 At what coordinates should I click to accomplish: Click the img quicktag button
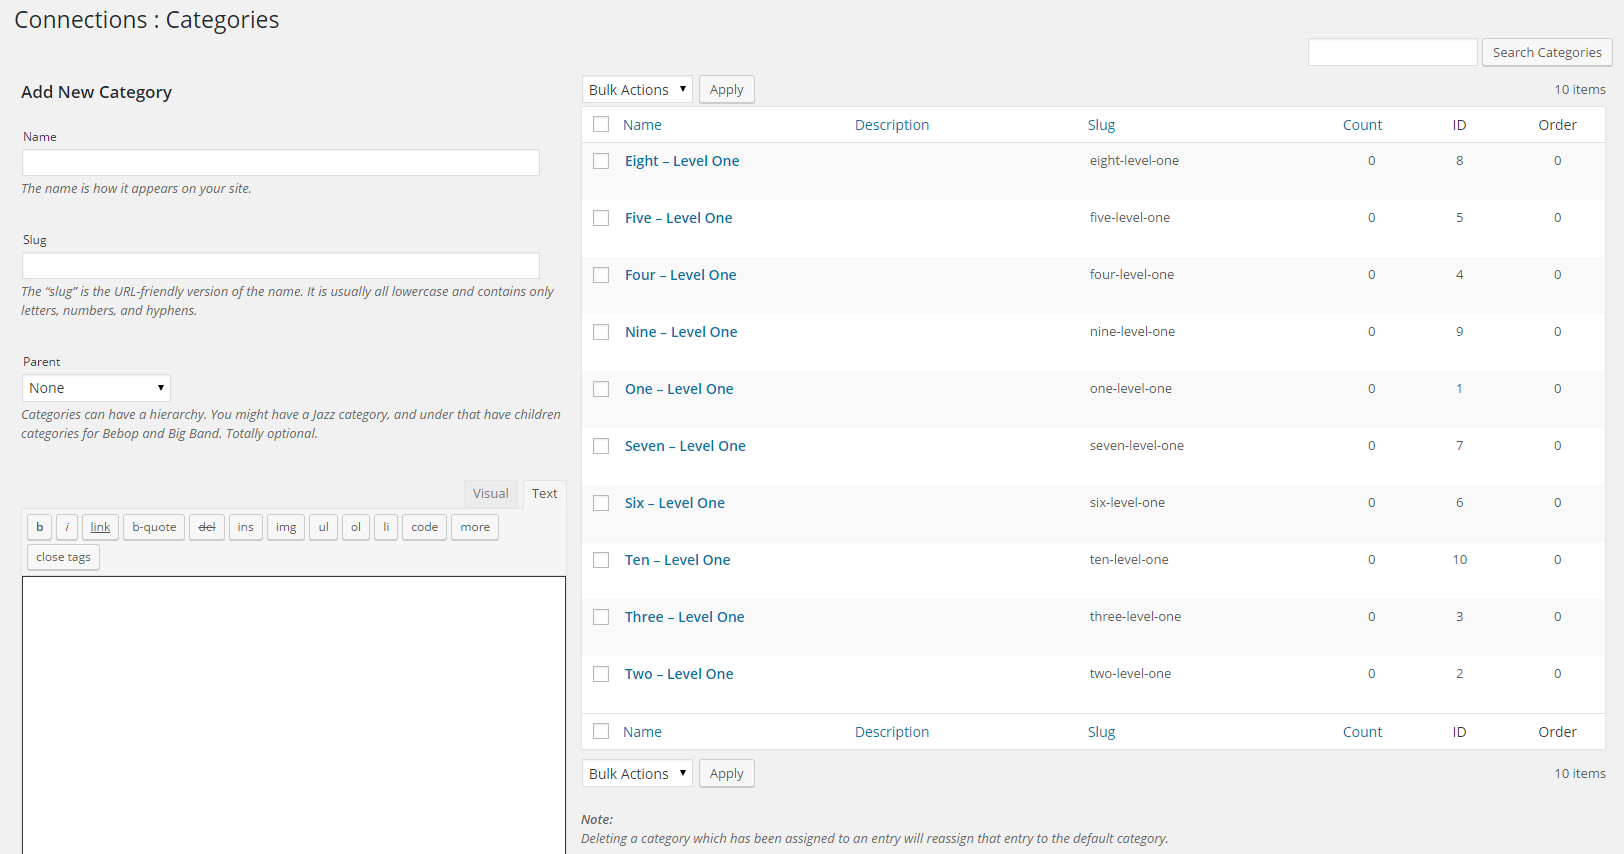[x=286, y=527]
